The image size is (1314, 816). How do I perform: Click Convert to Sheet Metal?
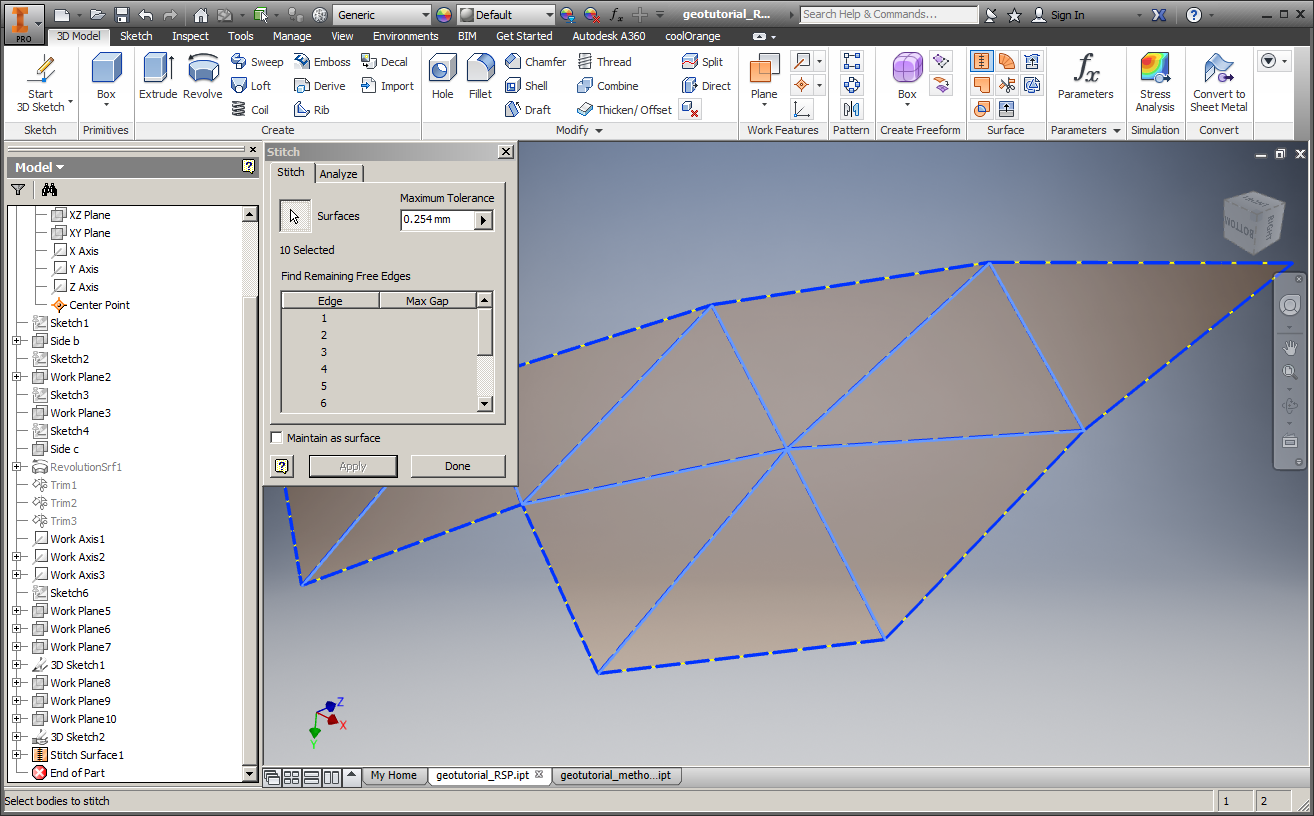[1218, 82]
